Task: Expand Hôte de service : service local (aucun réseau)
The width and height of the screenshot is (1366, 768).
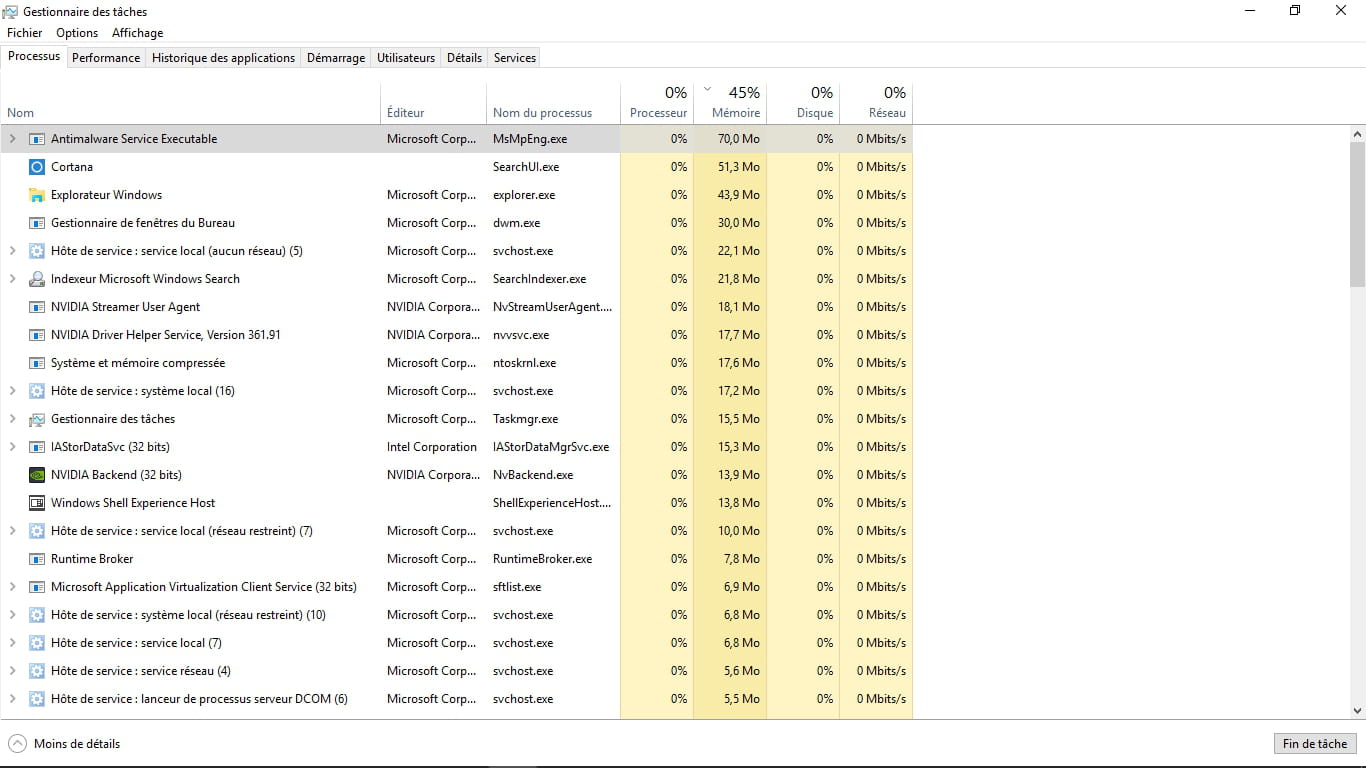Action: pos(12,251)
